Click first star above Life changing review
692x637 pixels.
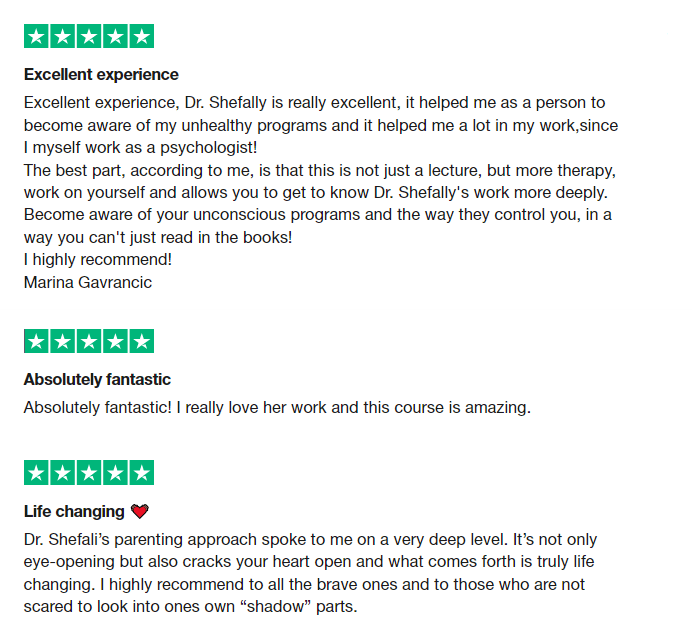click(x=37, y=473)
